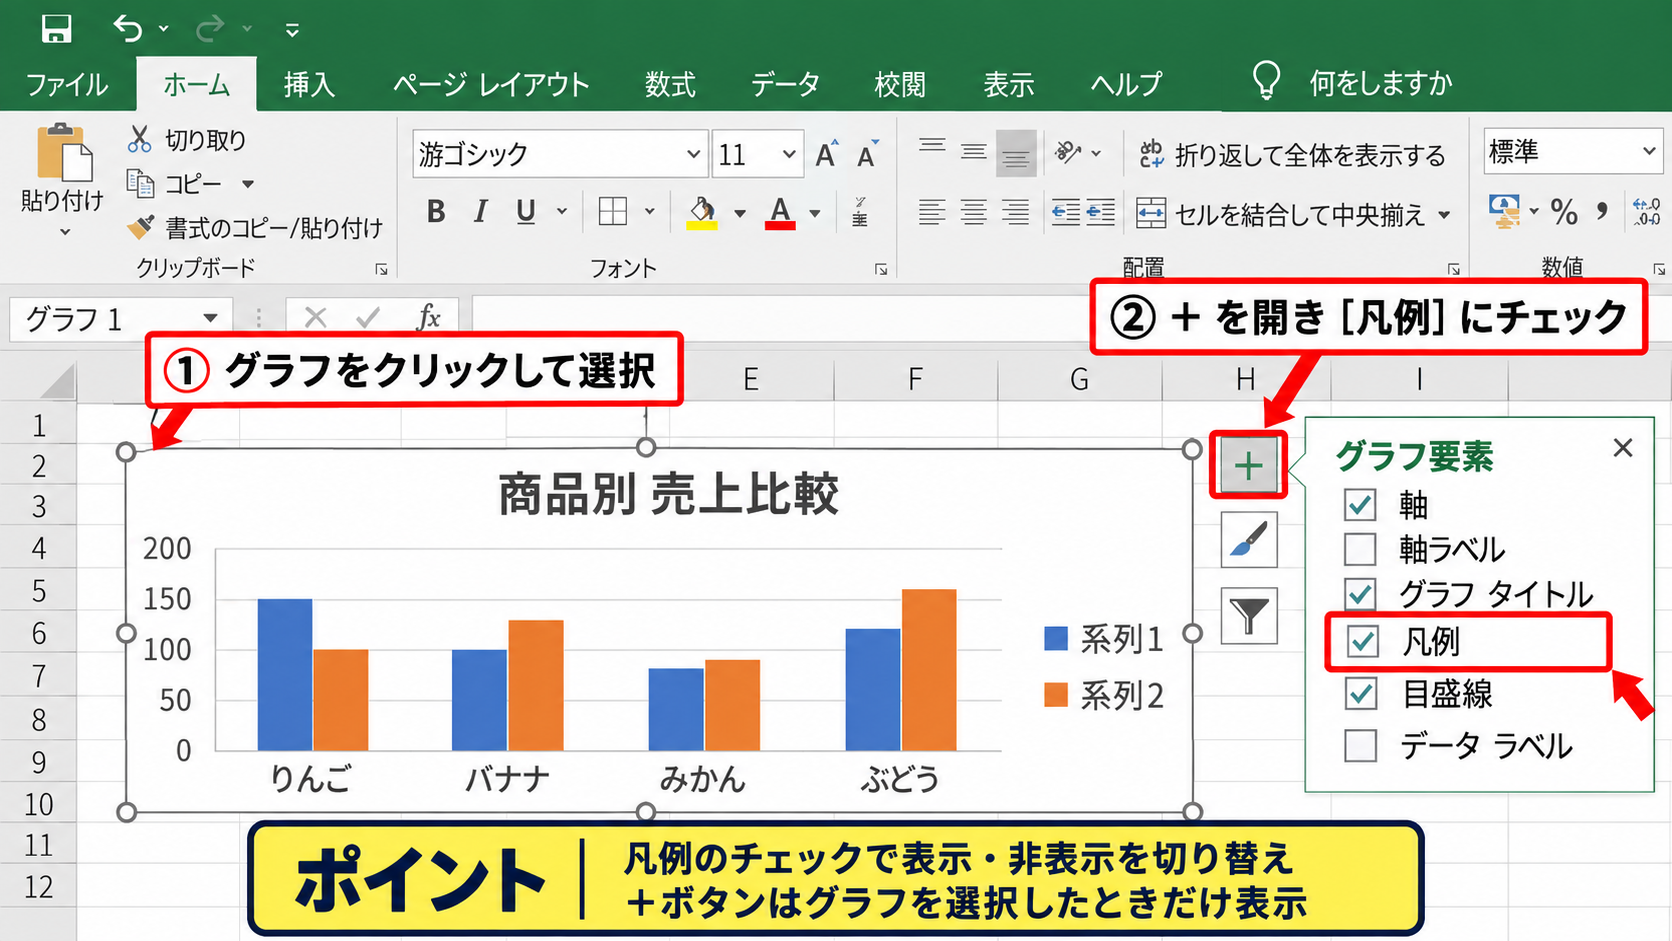1672x941 pixels.
Task: Open the font size 11 dropdown
Action: click(x=789, y=154)
